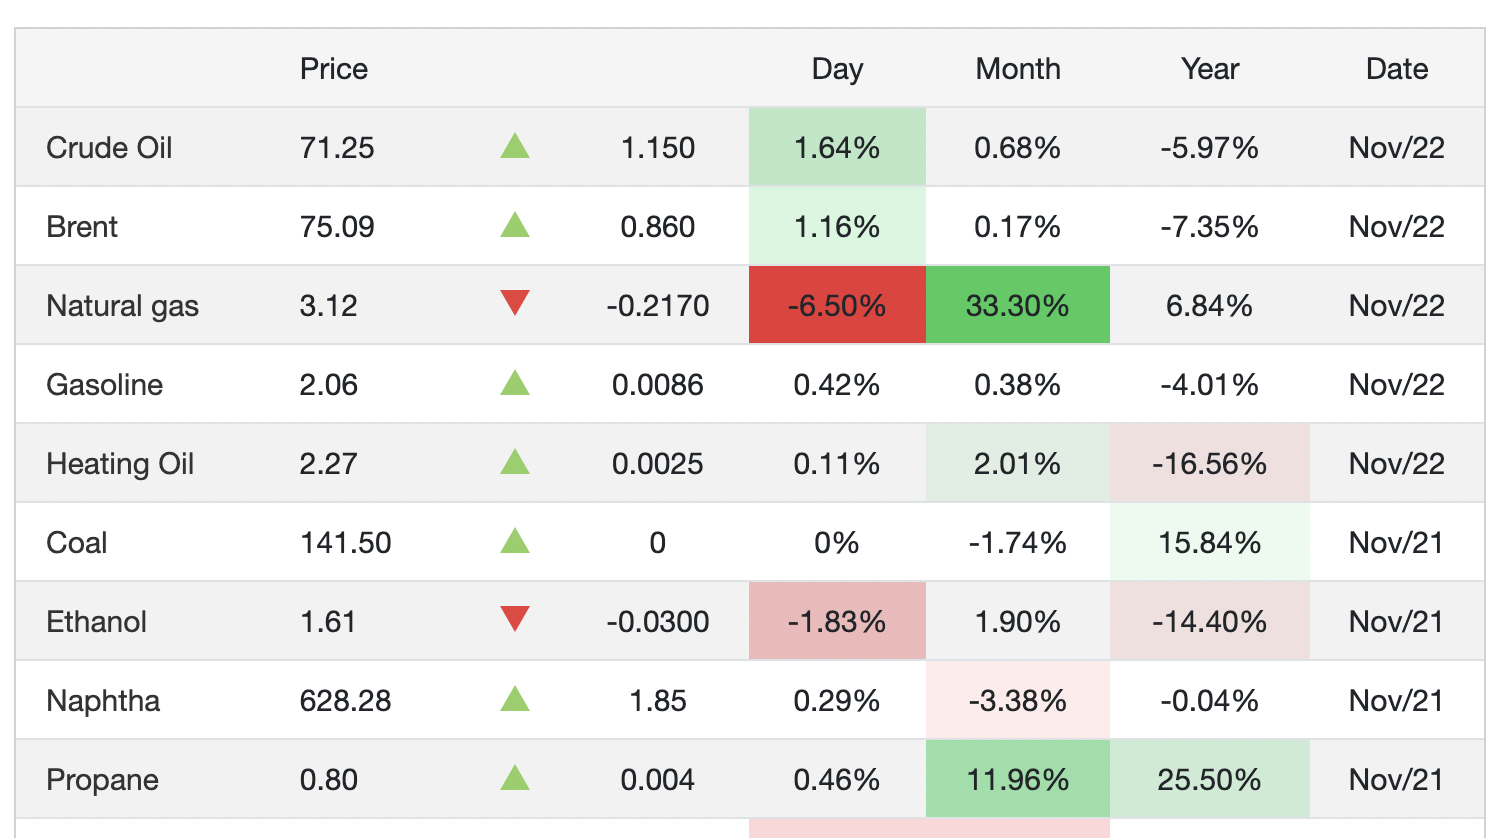This screenshot has width=1494, height=838.
Task: Sort by the Month column header
Action: pos(1018,69)
